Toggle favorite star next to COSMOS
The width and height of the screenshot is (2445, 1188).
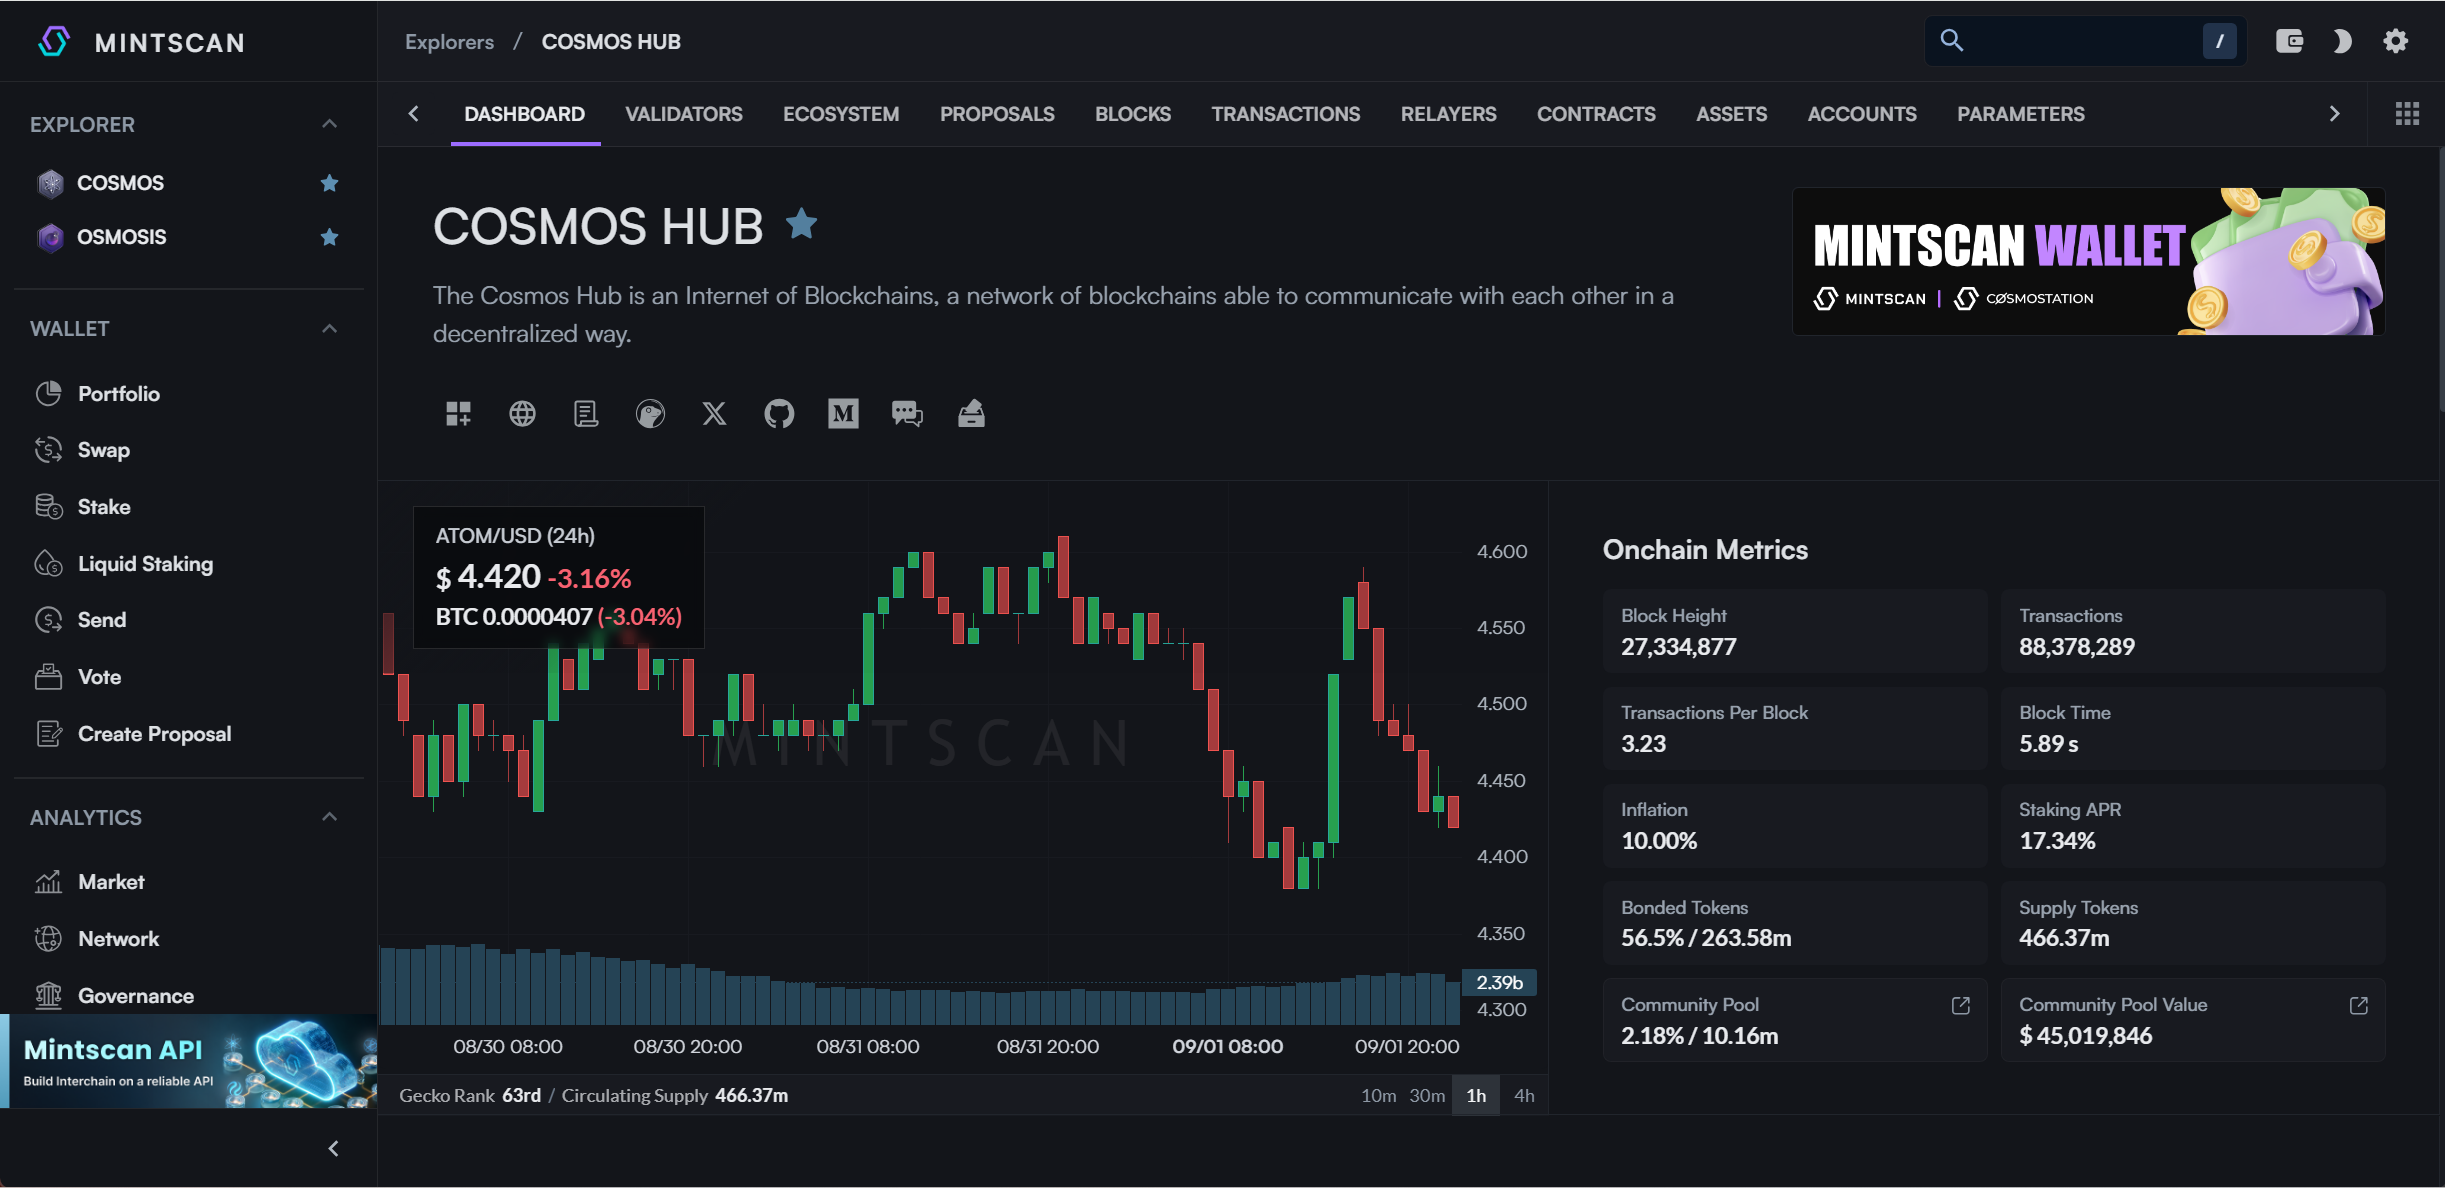pyautogui.click(x=329, y=183)
